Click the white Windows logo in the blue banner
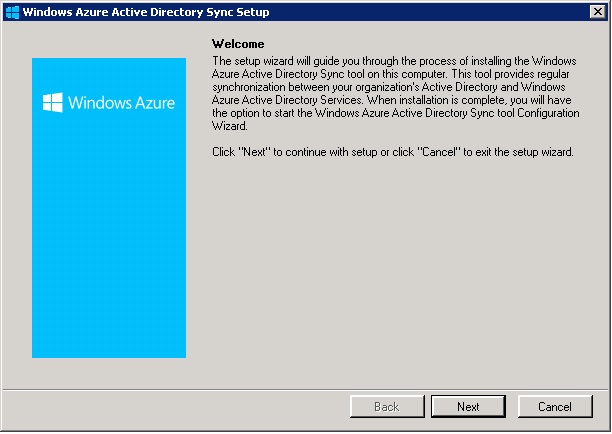Screen dimensions: 612x434 coord(52,103)
